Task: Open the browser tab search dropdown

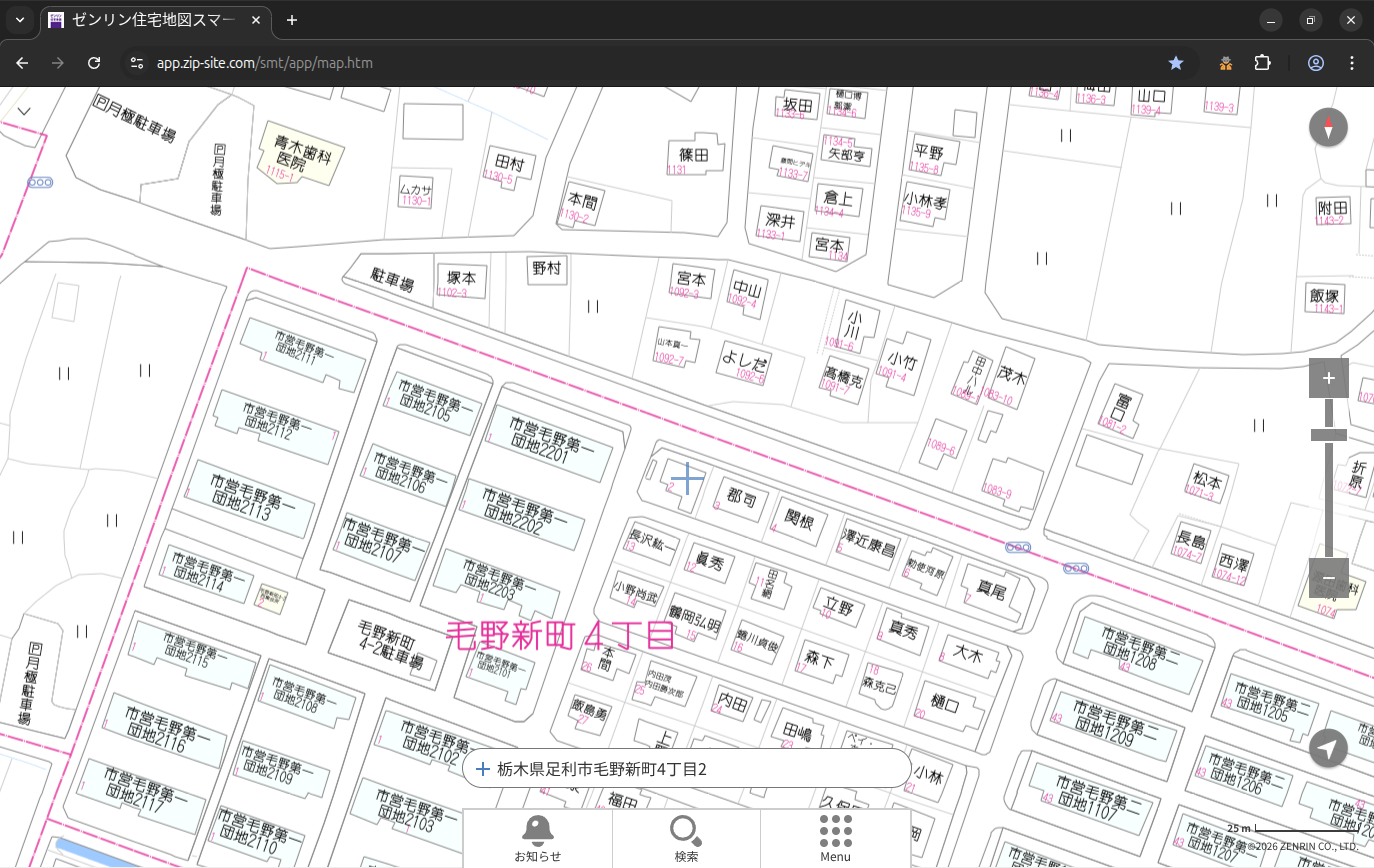Action: [x=20, y=20]
